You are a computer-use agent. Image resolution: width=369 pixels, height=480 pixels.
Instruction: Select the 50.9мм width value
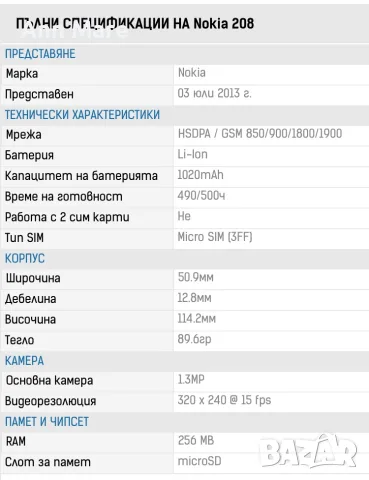(x=196, y=277)
